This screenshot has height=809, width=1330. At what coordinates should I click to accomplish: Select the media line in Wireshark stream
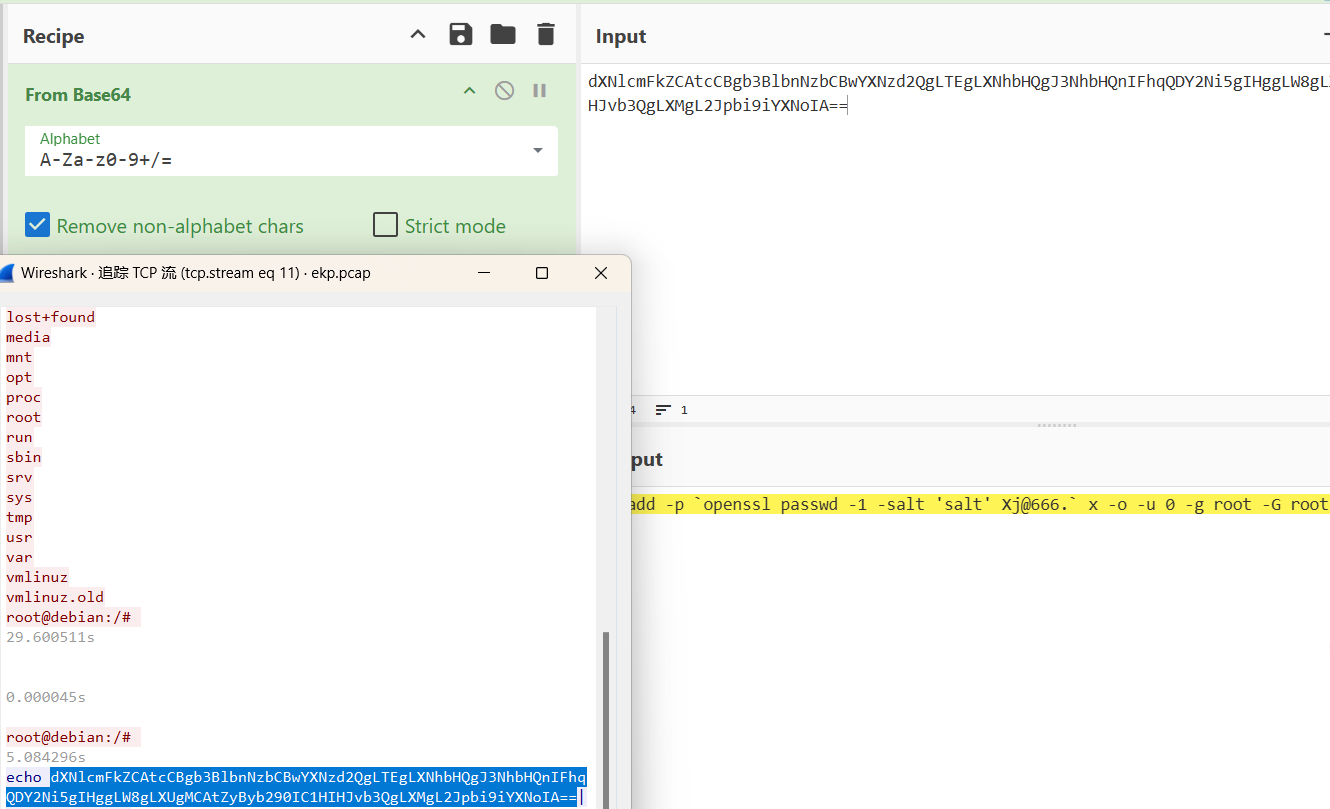[x=28, y=337]
